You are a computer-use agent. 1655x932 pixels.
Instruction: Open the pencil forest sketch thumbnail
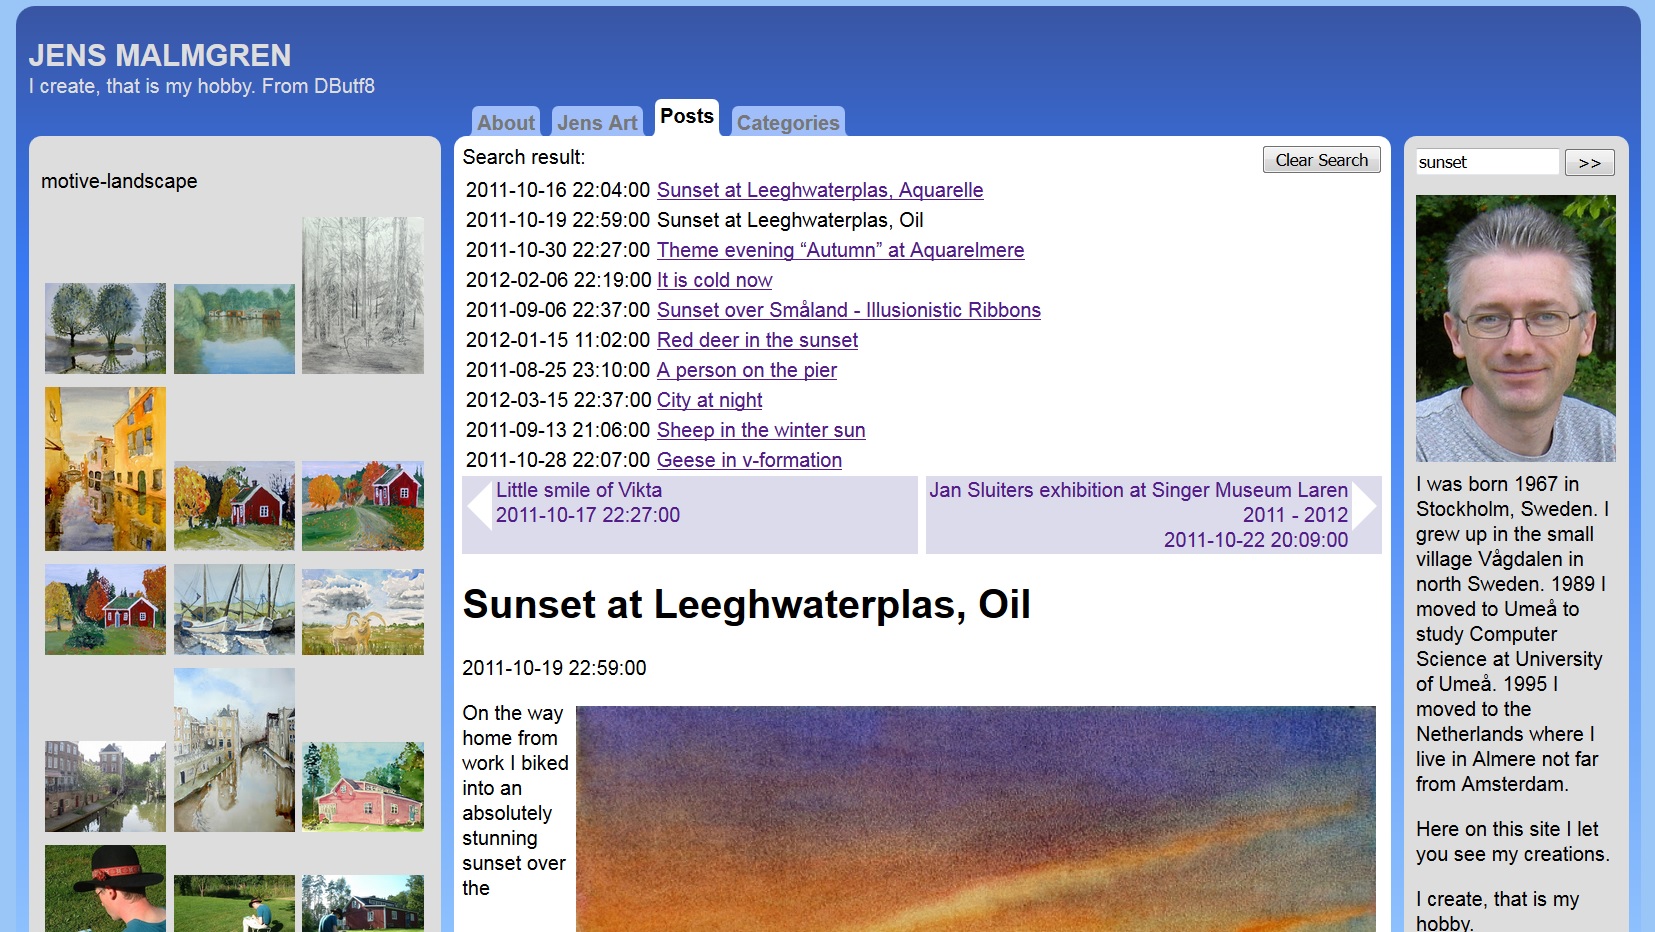[363, 295]
